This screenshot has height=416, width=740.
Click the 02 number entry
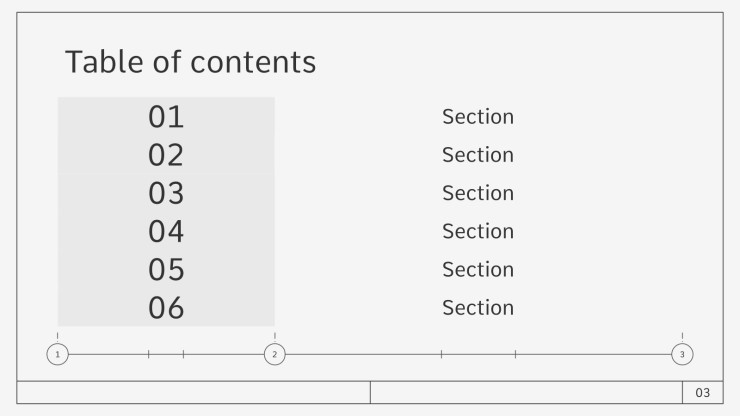(166, 155)
